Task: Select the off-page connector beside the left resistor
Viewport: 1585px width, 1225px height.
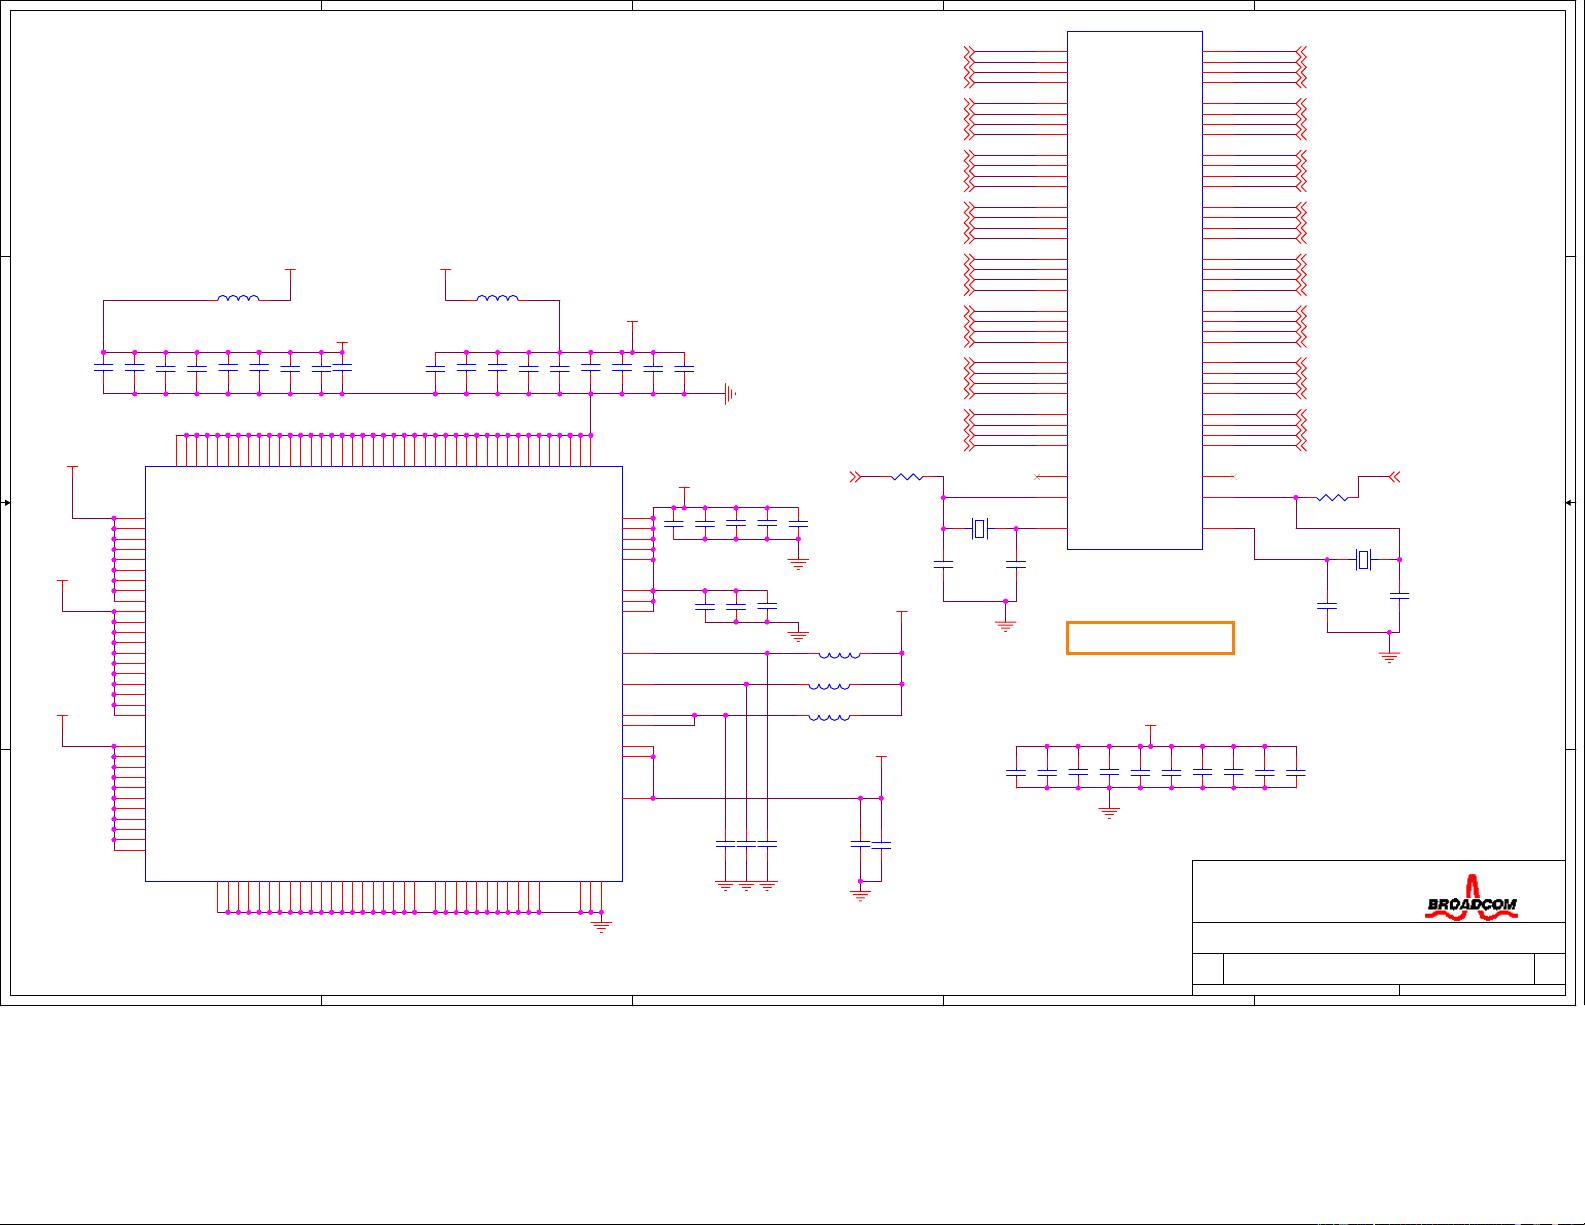Action: click(x=855, y=477)
